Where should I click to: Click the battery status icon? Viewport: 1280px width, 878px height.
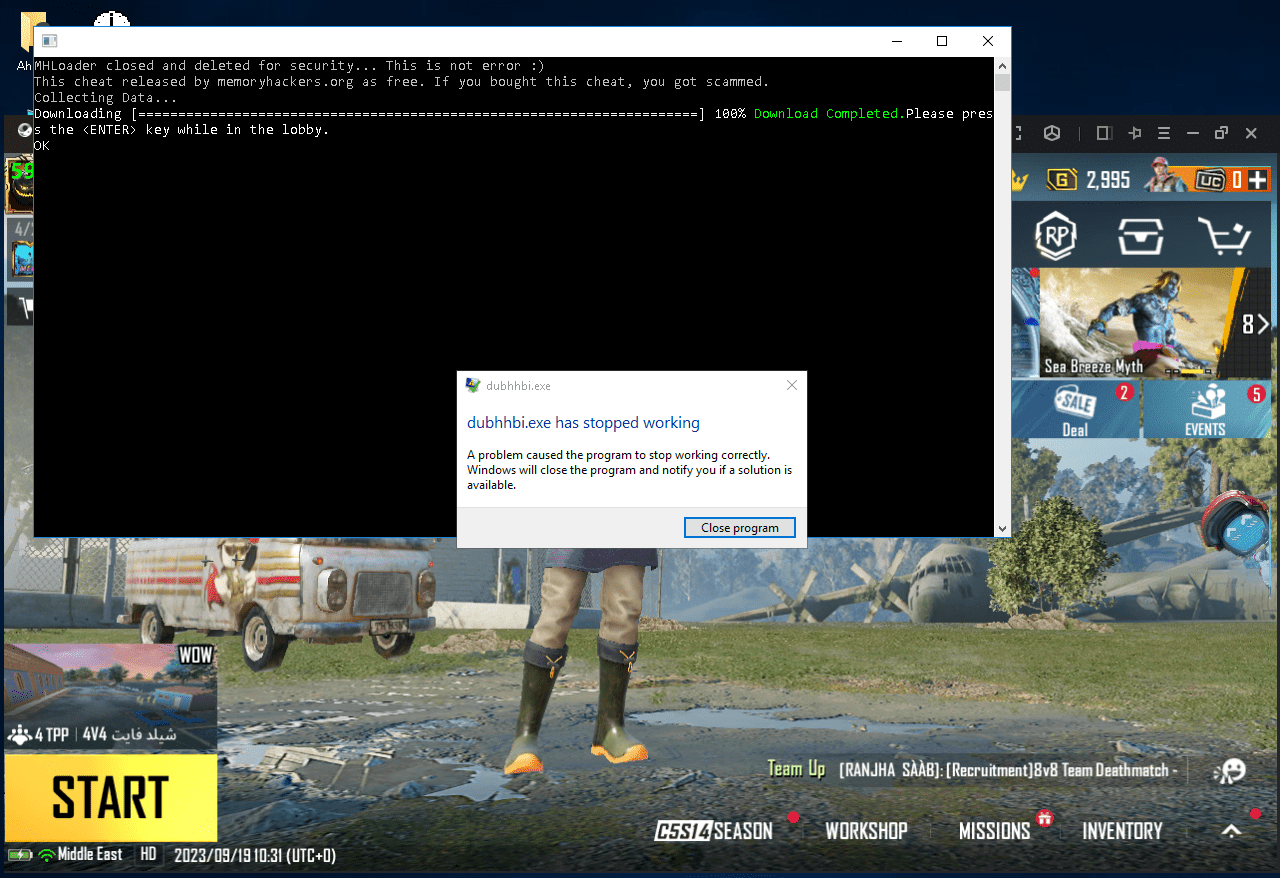pos(20,855)
